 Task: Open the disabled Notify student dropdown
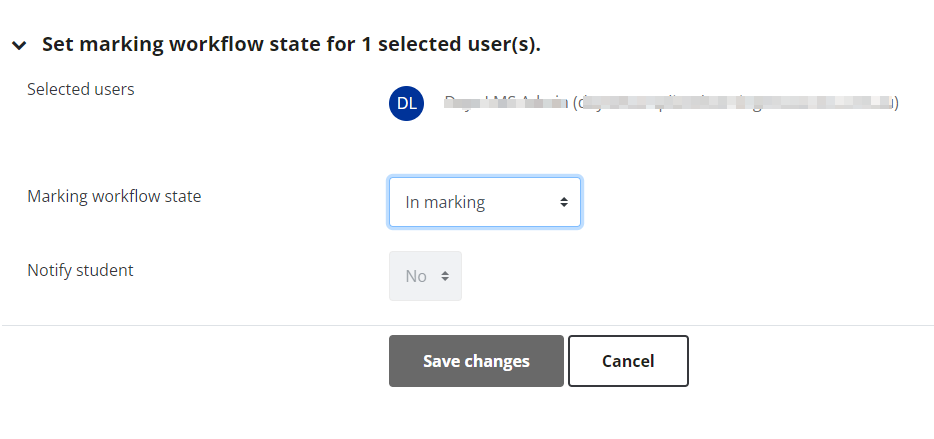click(425, 276)
